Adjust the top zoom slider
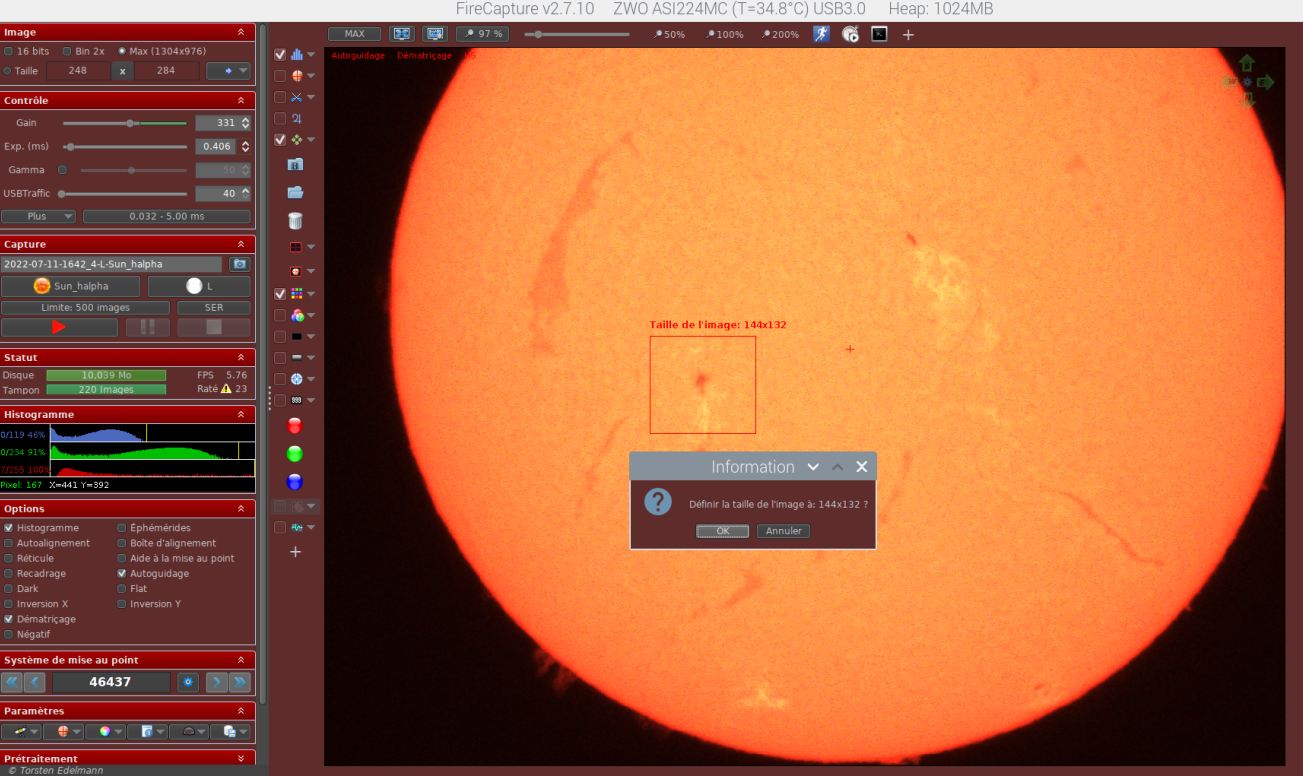The height and width of the screenshot is (776, 1303). coord(577,34)
